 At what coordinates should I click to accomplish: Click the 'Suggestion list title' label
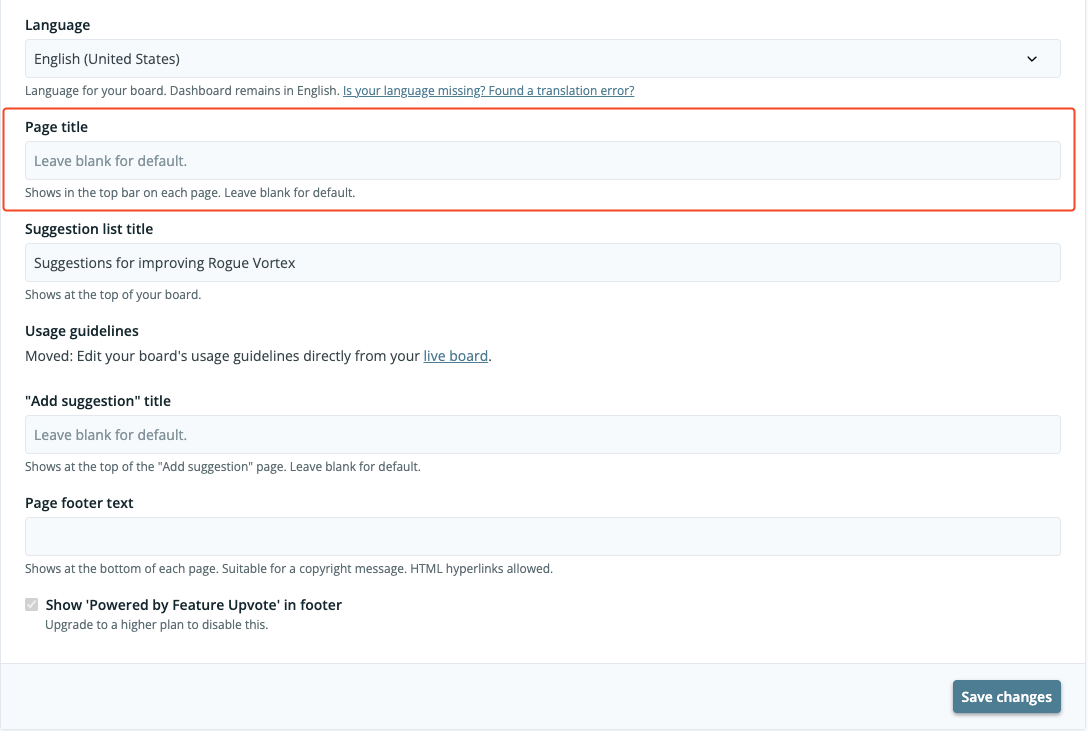[89, 229]
